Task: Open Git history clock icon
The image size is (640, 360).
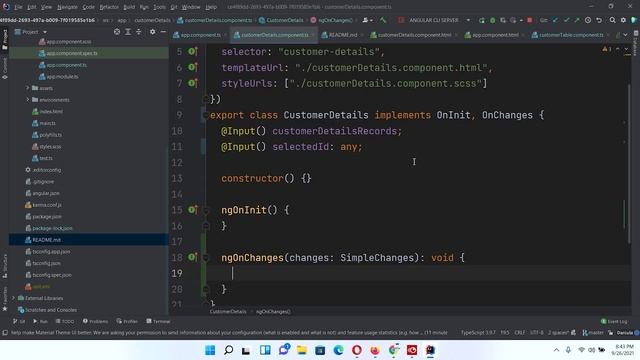Action: coord(588,20)
